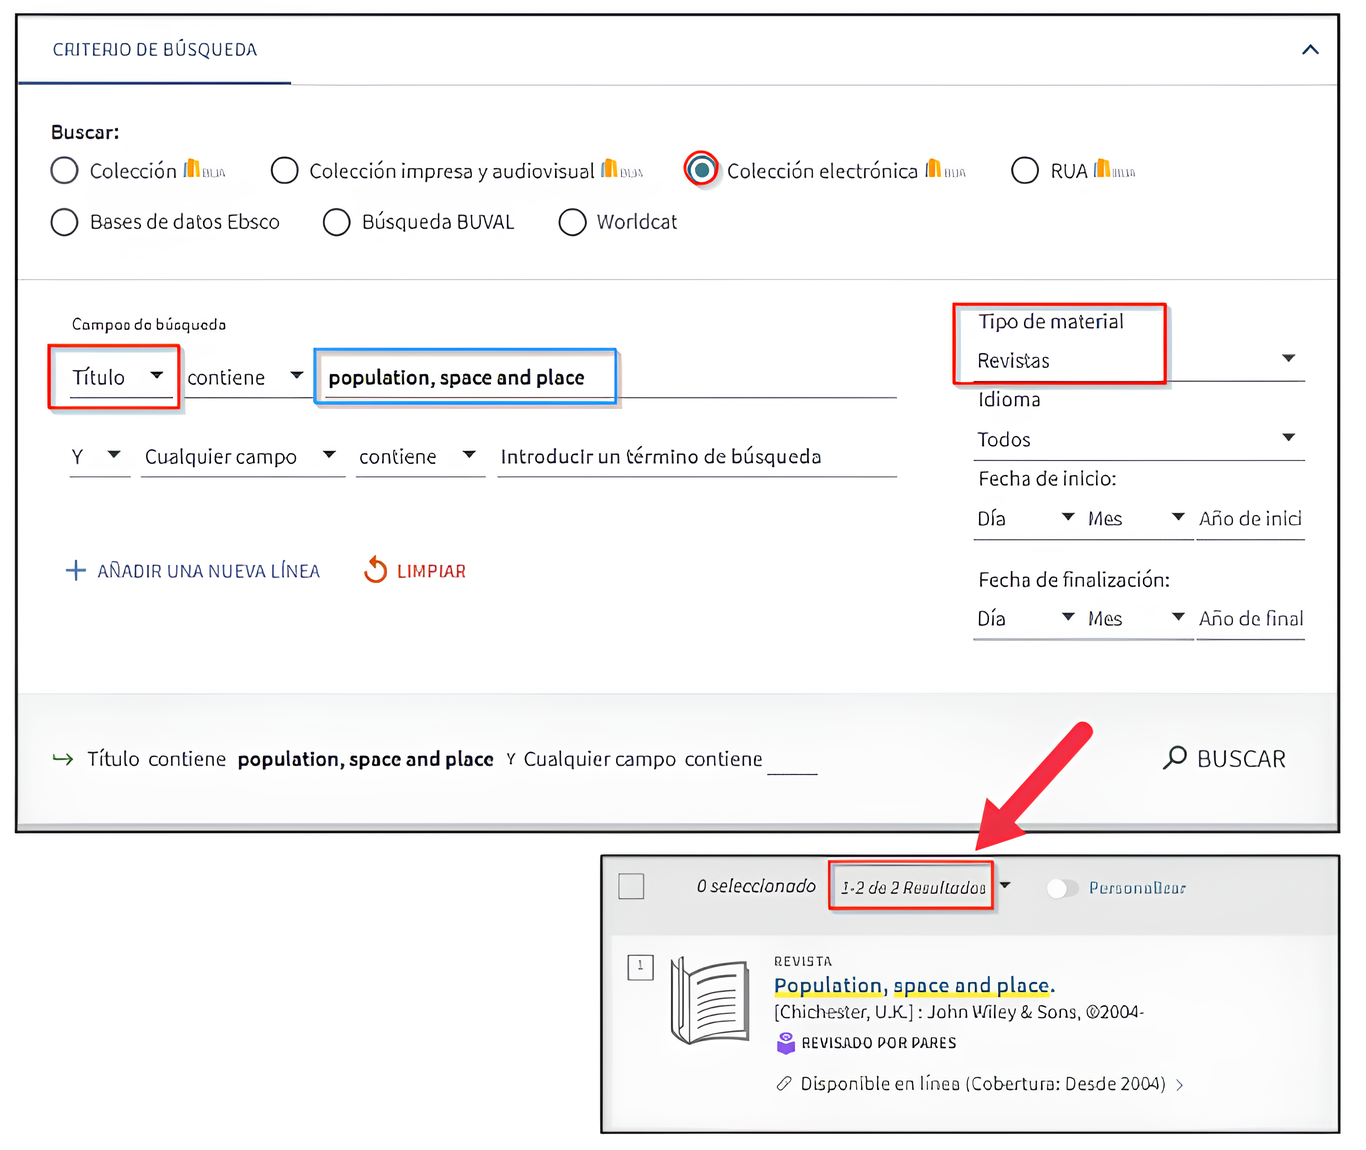The image size is (1366, 1150).
Task: Select the Colección electrónica radio button
Action: pos(702,170)
